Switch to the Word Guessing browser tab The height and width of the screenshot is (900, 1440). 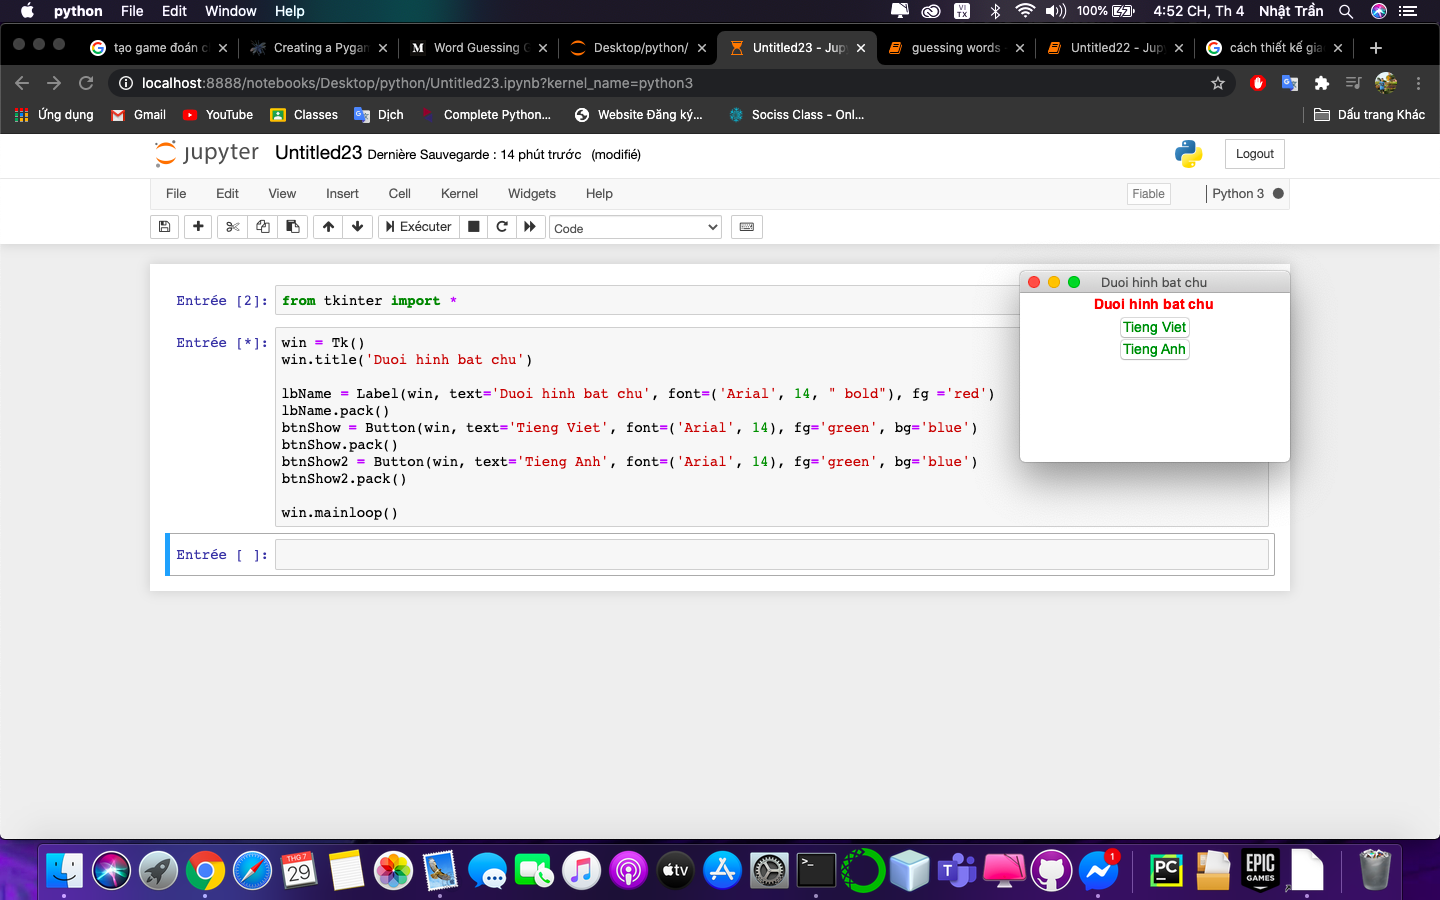pos(479,48)
